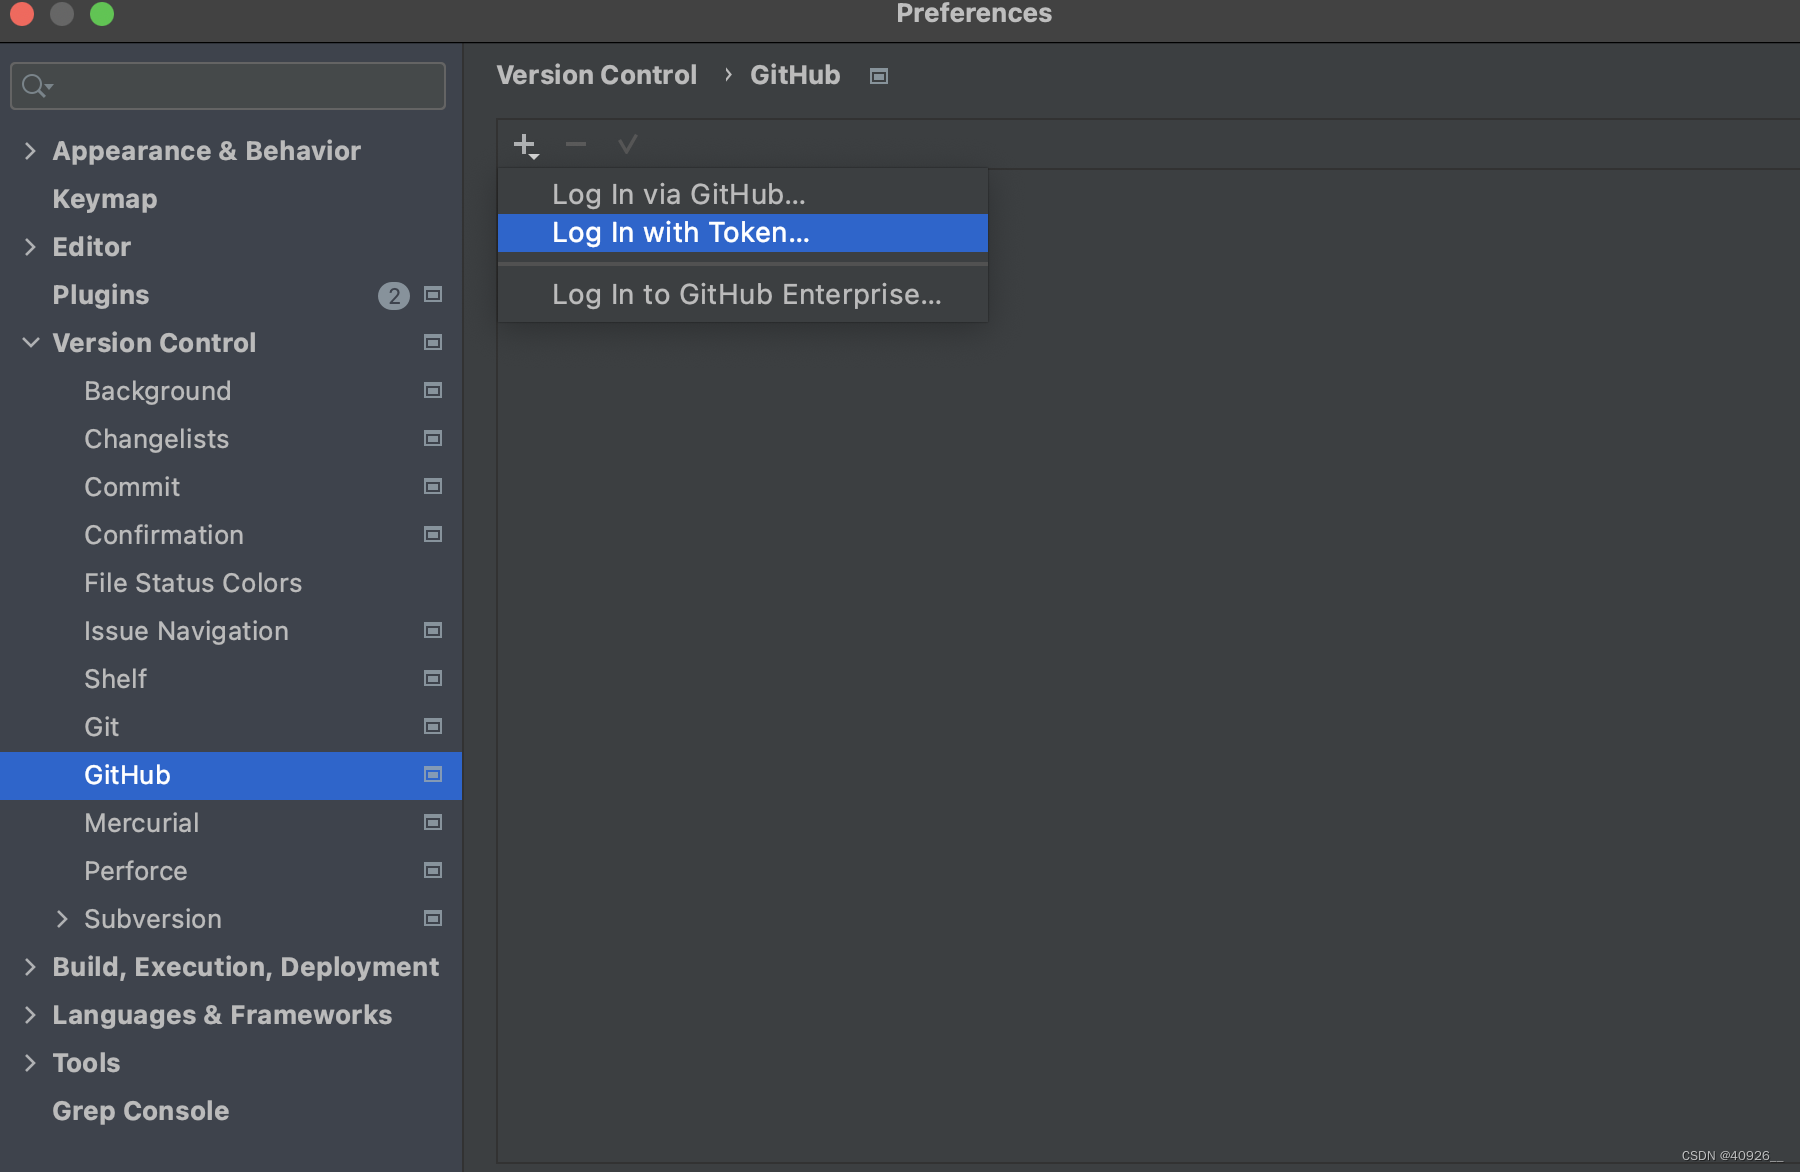Click the project icon beside Confirmation
The image size is (1800, 1172).
pos(433,535)
